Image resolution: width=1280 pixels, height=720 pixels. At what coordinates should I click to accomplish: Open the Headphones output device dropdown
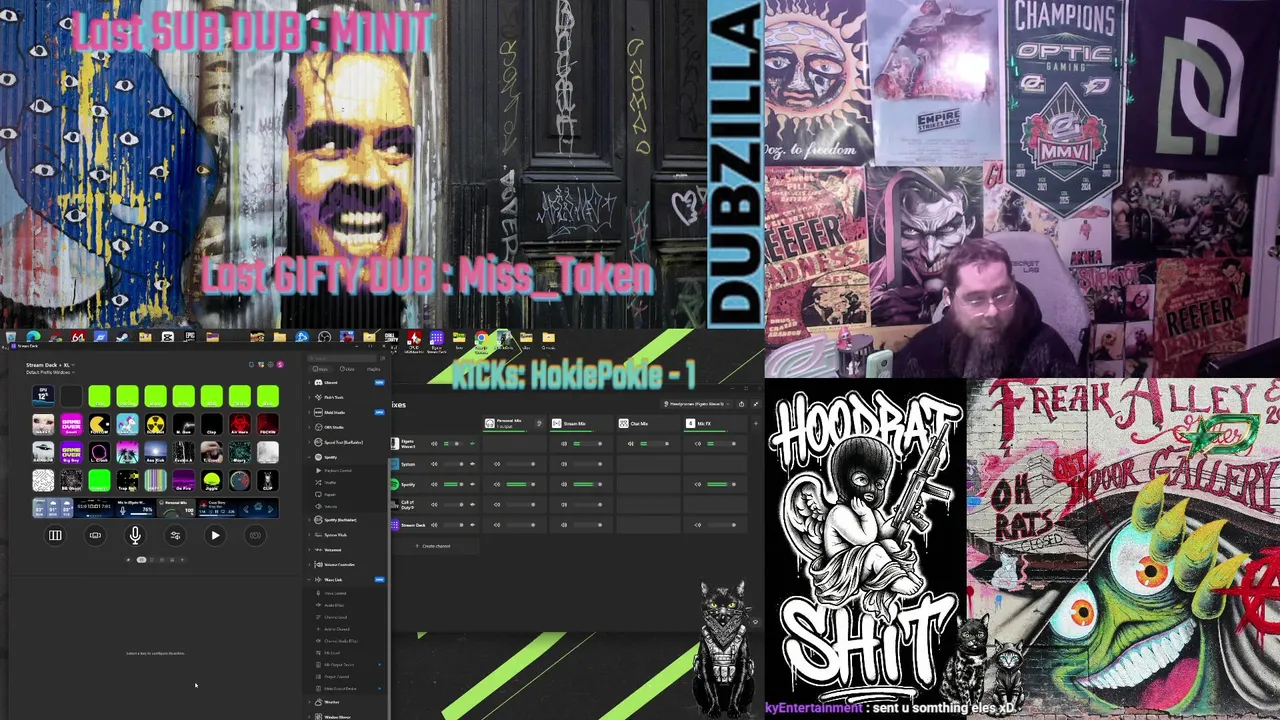(x=696, y=404)
